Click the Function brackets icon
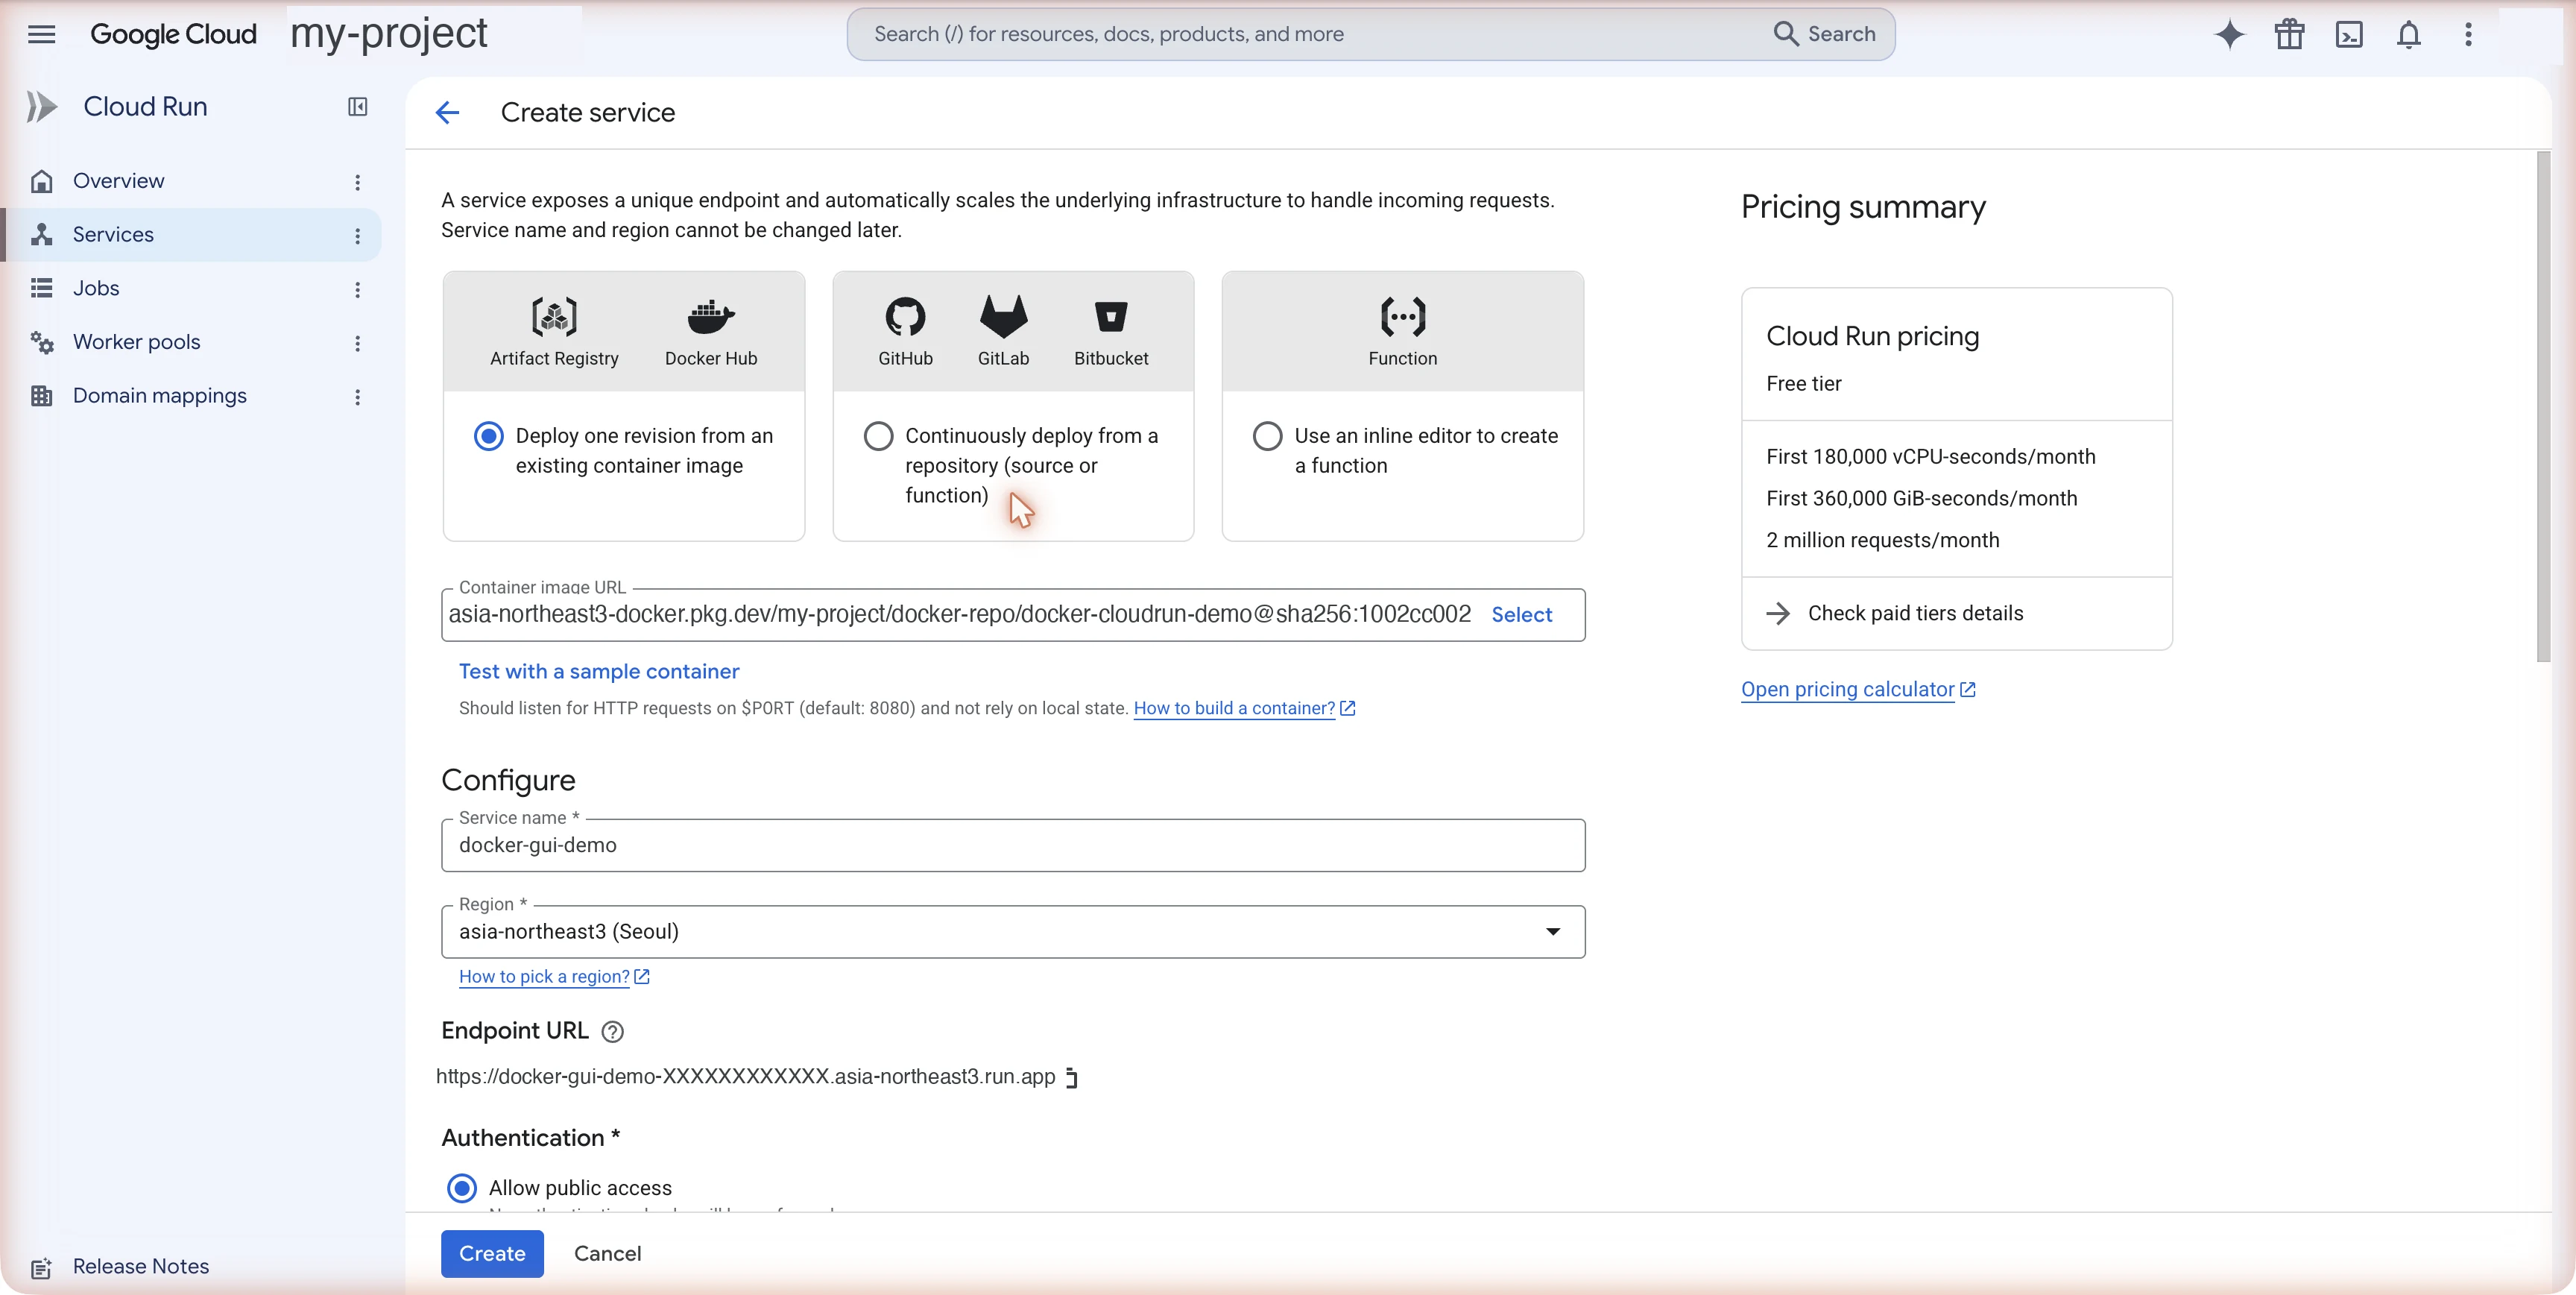Viewport: 2576px width, 1295px height. pyautogui.click(x=1403, y=317)
